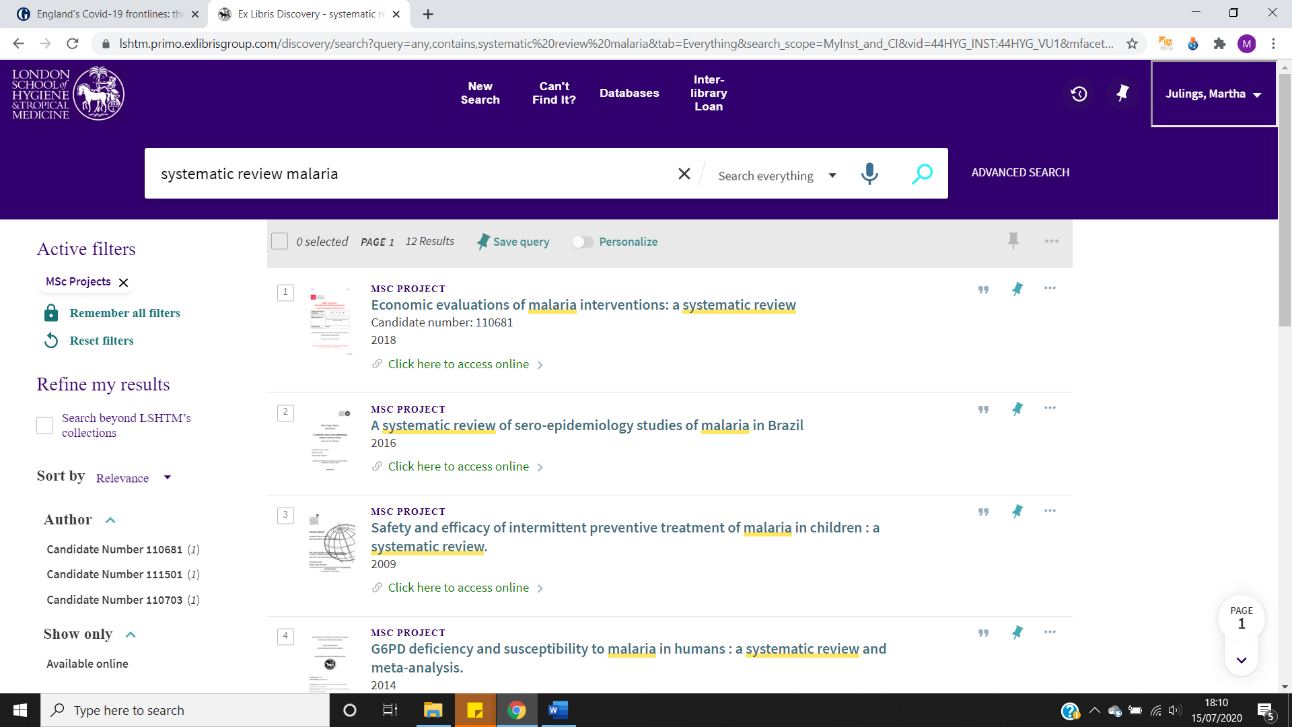Open more actions ellipsis for third result
The height and width of the screenshot is (727, 1292).
click(1049, 511)
